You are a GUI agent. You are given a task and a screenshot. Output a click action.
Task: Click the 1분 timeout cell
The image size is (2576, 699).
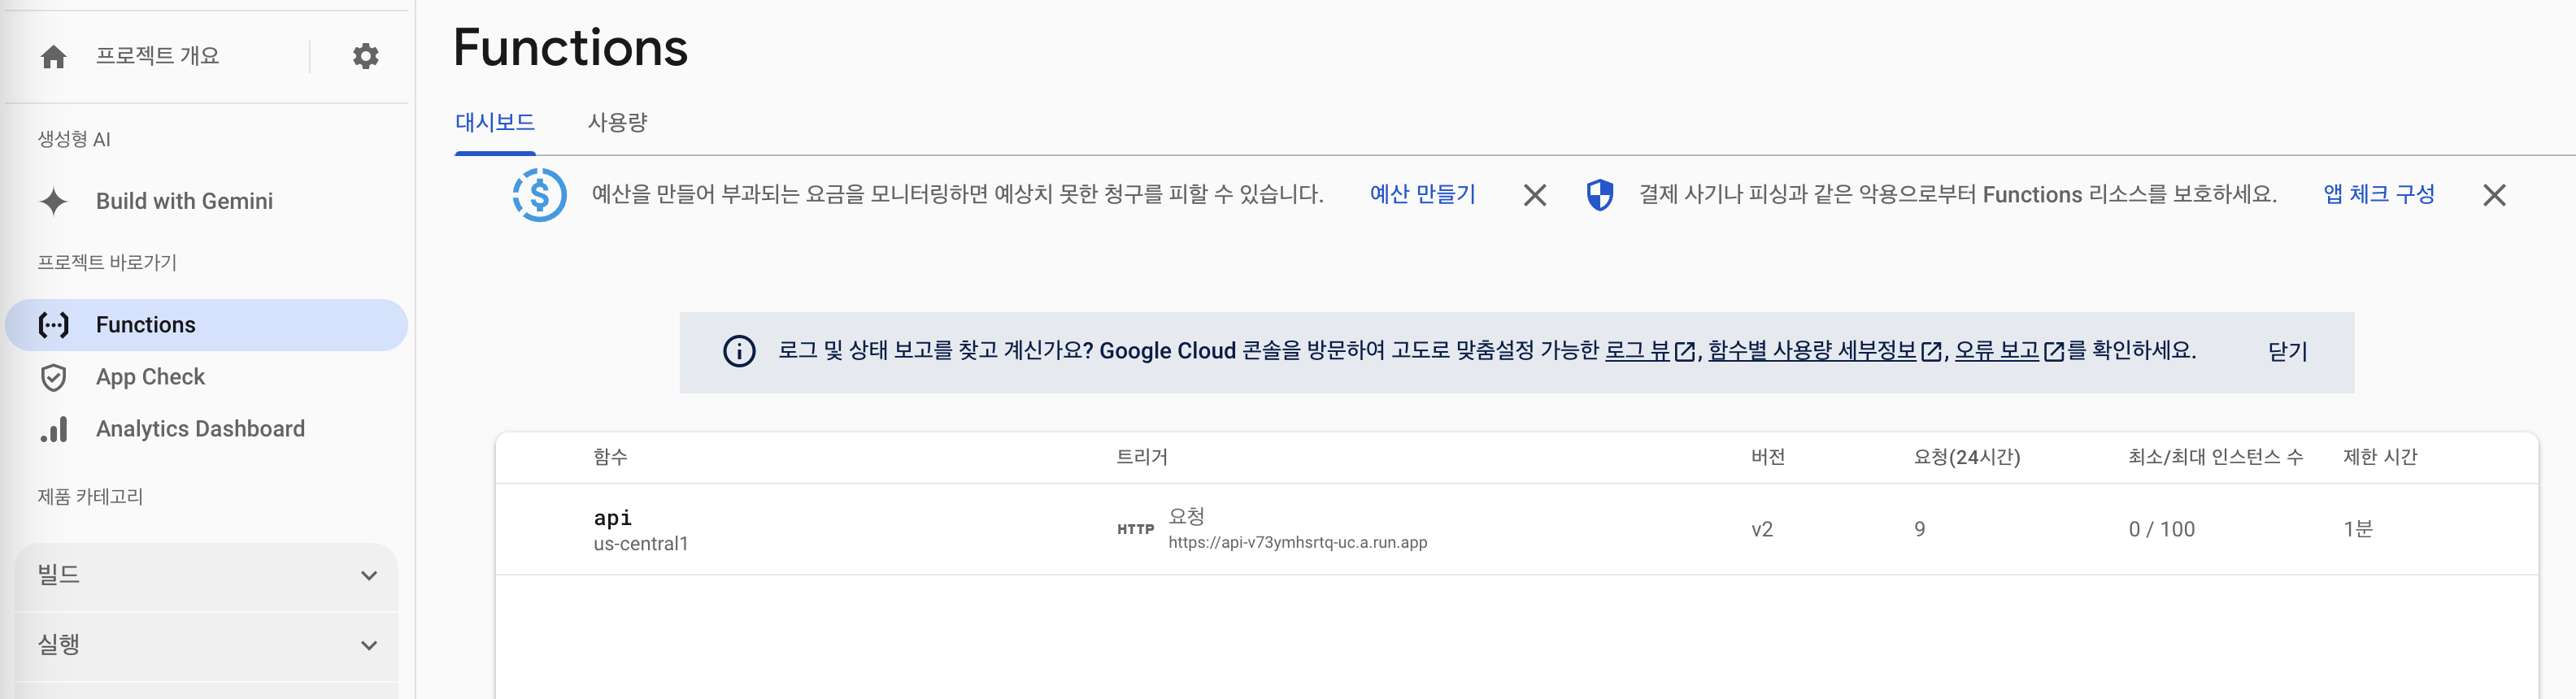point(2358,530)
